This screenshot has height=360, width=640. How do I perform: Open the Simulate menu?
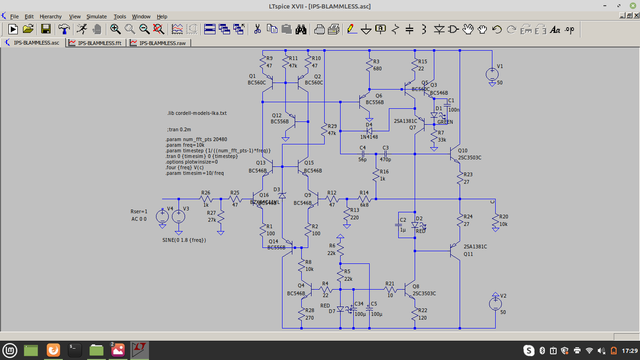click(x=96, y=16)
